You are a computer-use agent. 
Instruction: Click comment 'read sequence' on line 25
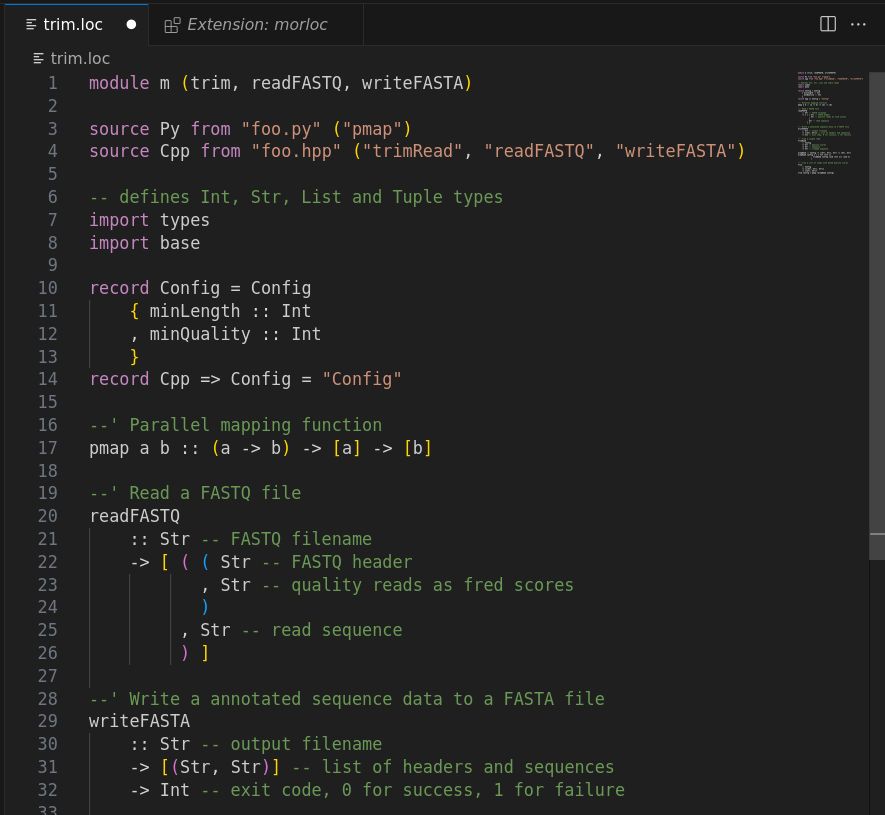(x=336, y=630)
